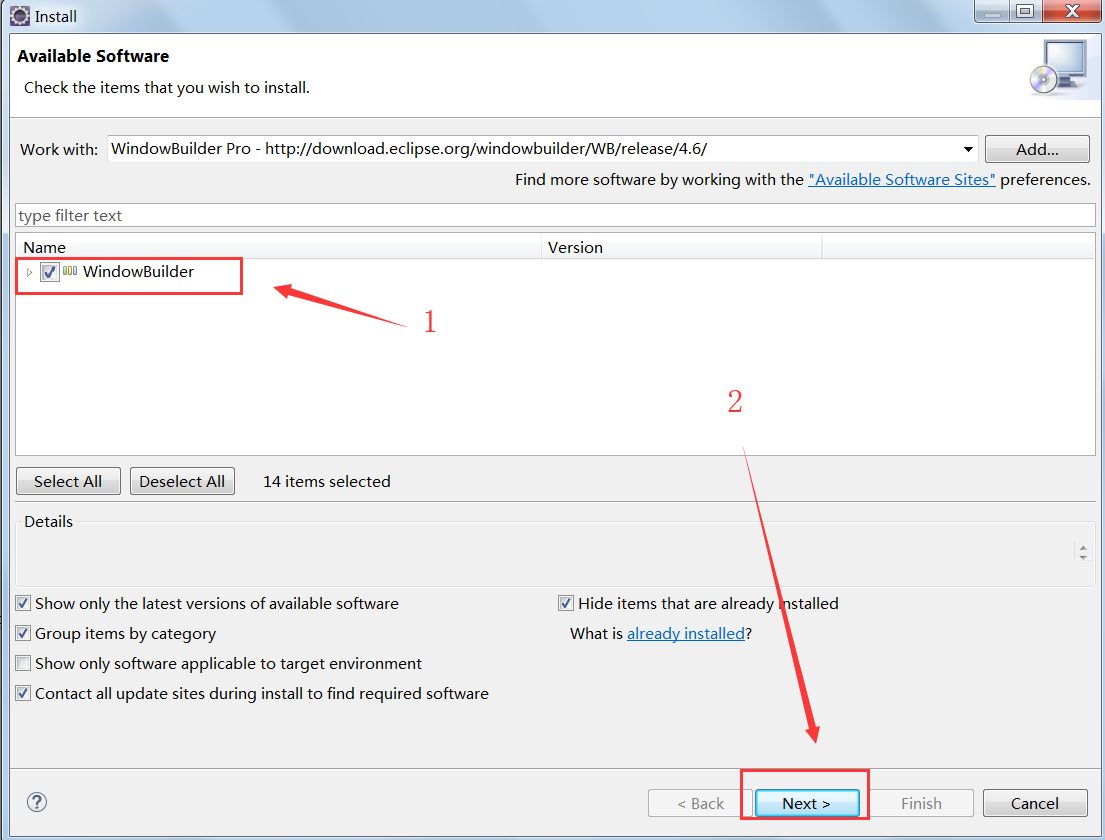
Task: Click the Deselect All button
Action: [182, 481]
